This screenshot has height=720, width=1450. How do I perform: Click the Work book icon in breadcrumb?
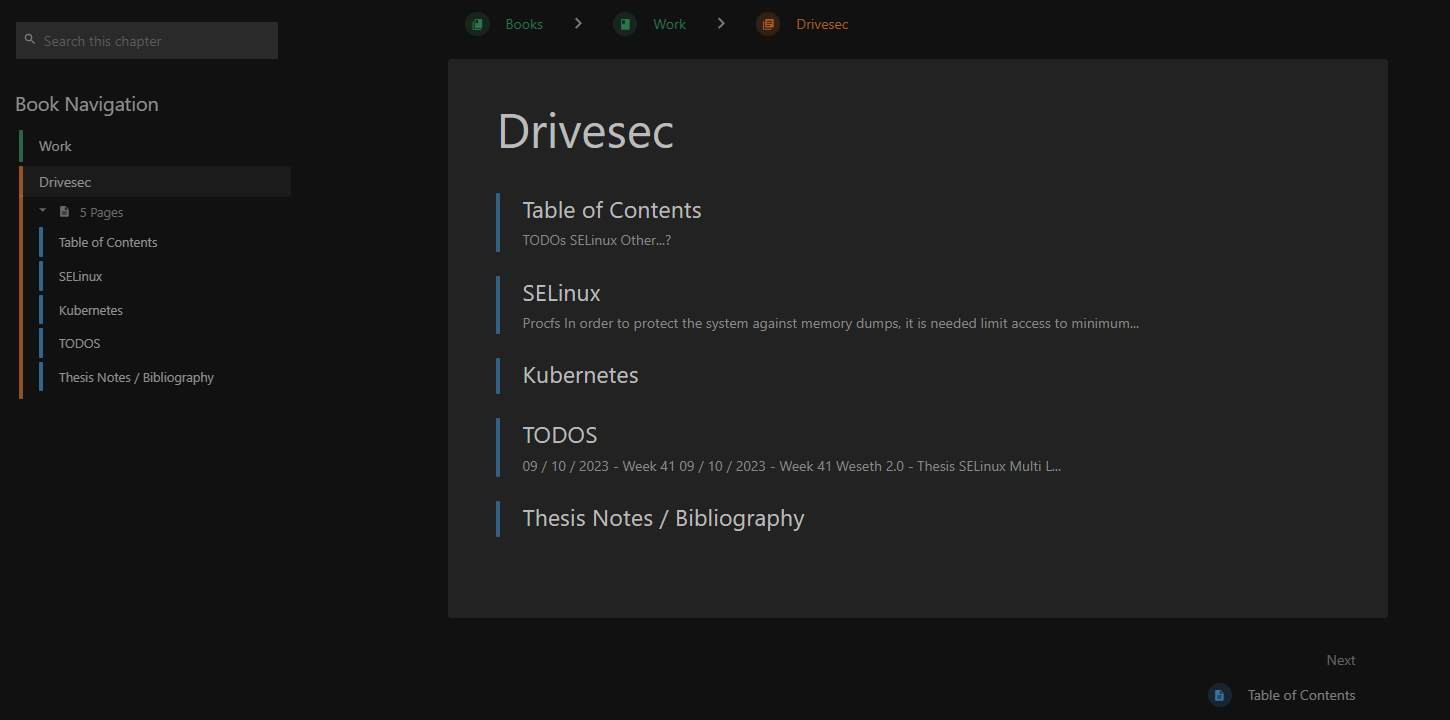pyautogui.click(x=625, y=24)
